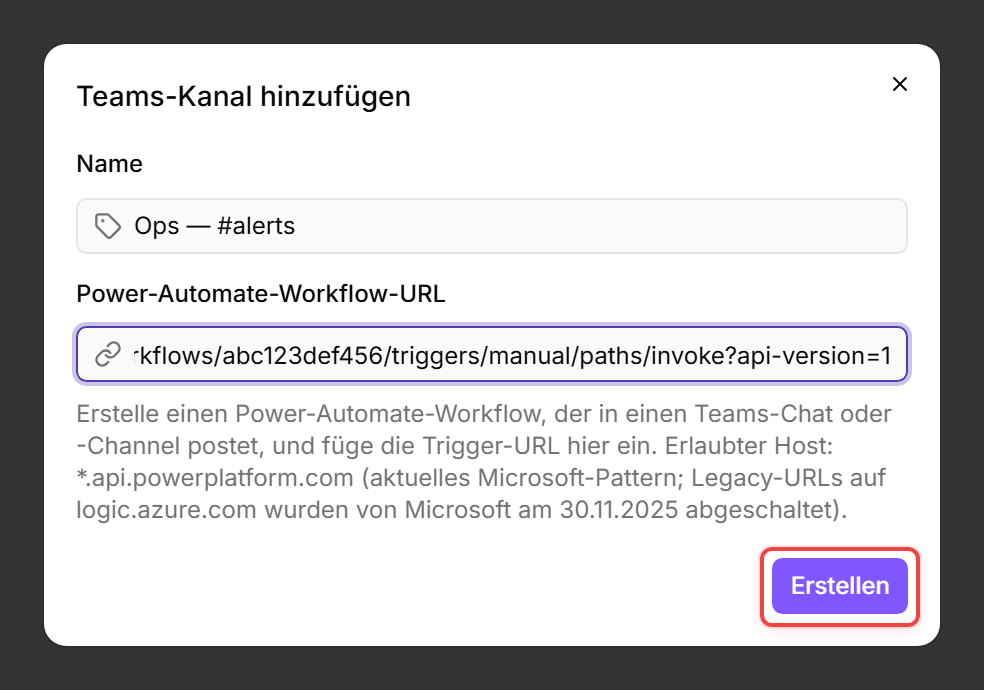Image resolution: width=984 pixels, height=690 pixels.
Task: Click the Erstellen button
Action: tap(840, 586)
